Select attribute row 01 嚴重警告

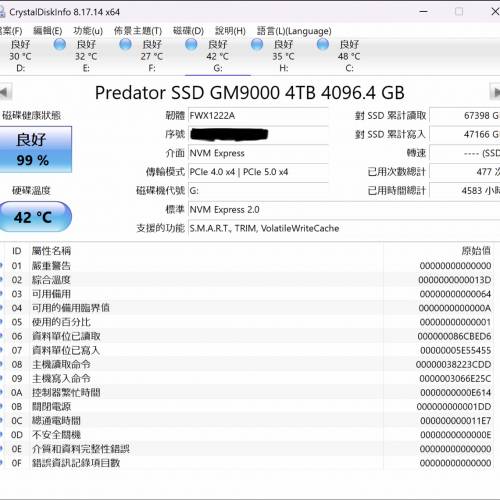(247, 266)
